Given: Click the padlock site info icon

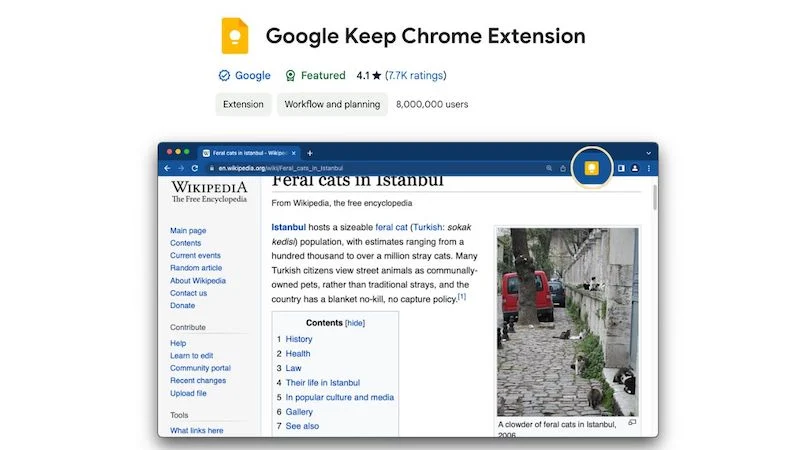Looking at the screenshot, I should point(212,168).
